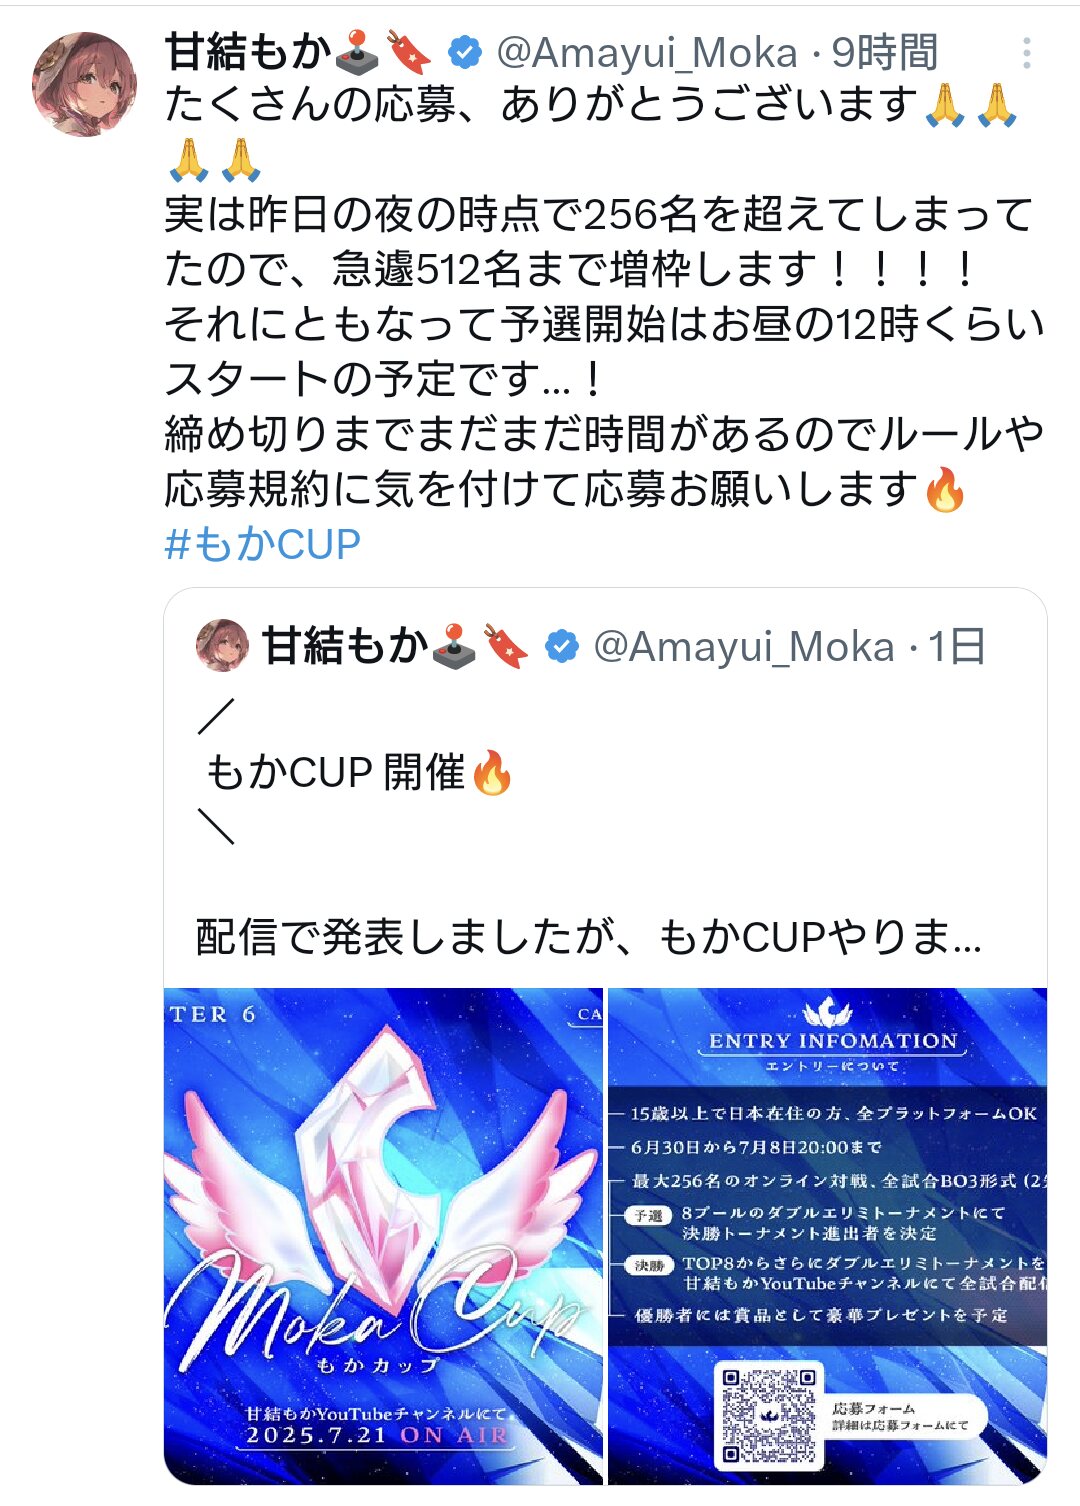Click the fire emoji after もかCUP 開催
The image size is (1080, 1506).
tap(491, 773)
